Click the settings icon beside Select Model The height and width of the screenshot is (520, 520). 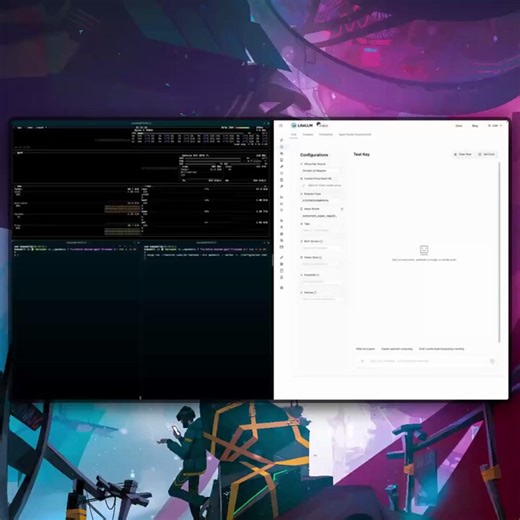coord(342,209)
